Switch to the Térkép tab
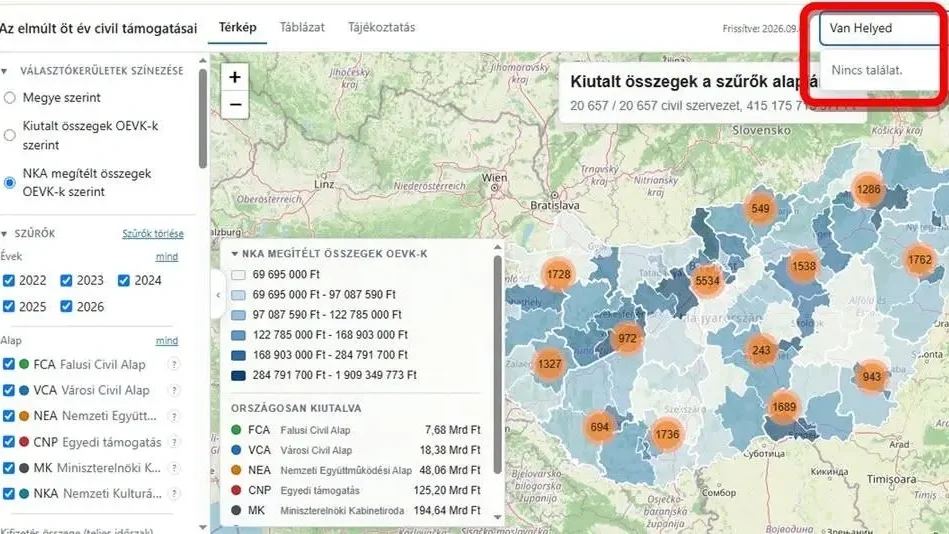 237,27
